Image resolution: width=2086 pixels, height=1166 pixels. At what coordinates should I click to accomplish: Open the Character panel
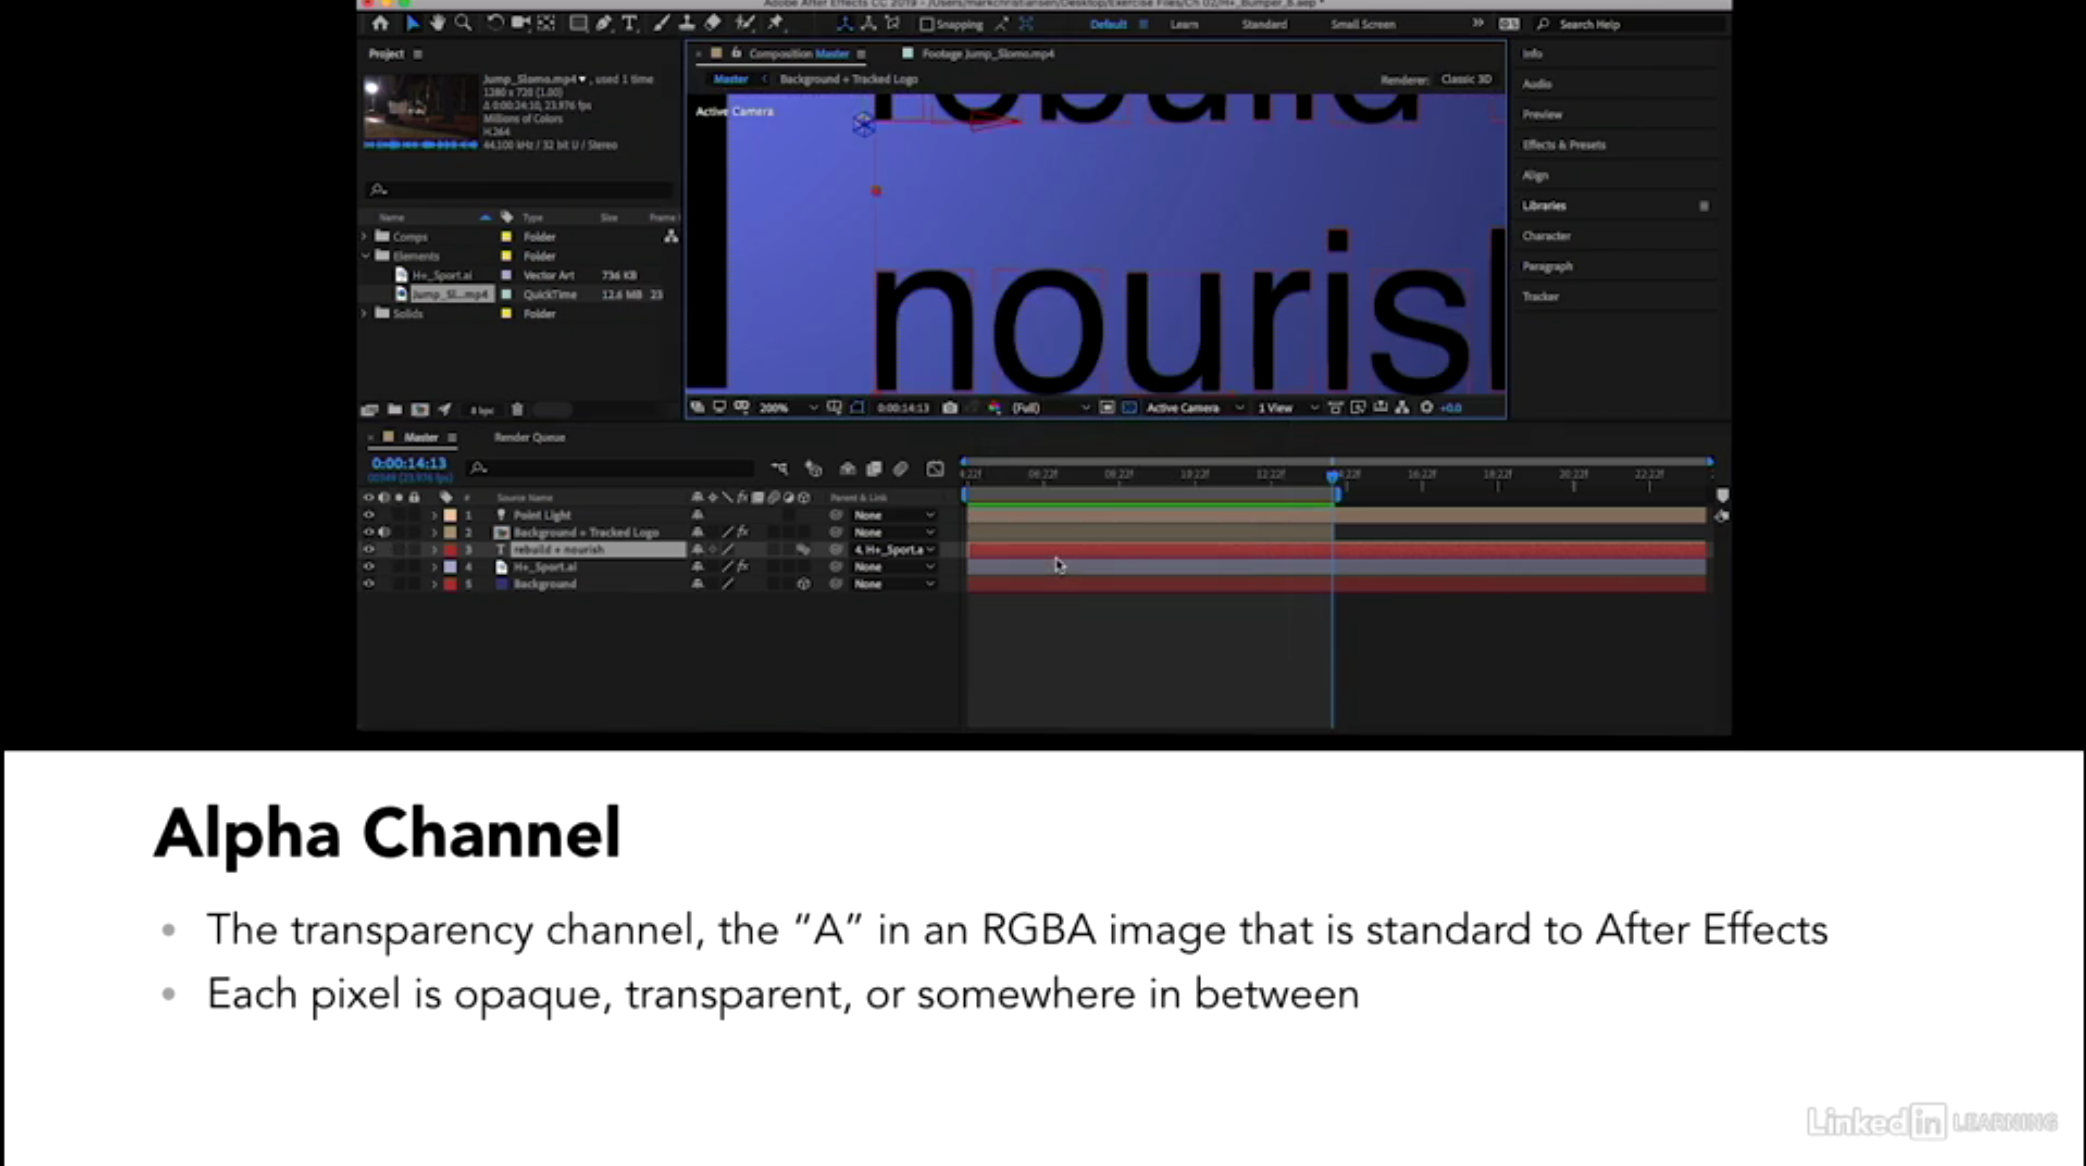1546,236
